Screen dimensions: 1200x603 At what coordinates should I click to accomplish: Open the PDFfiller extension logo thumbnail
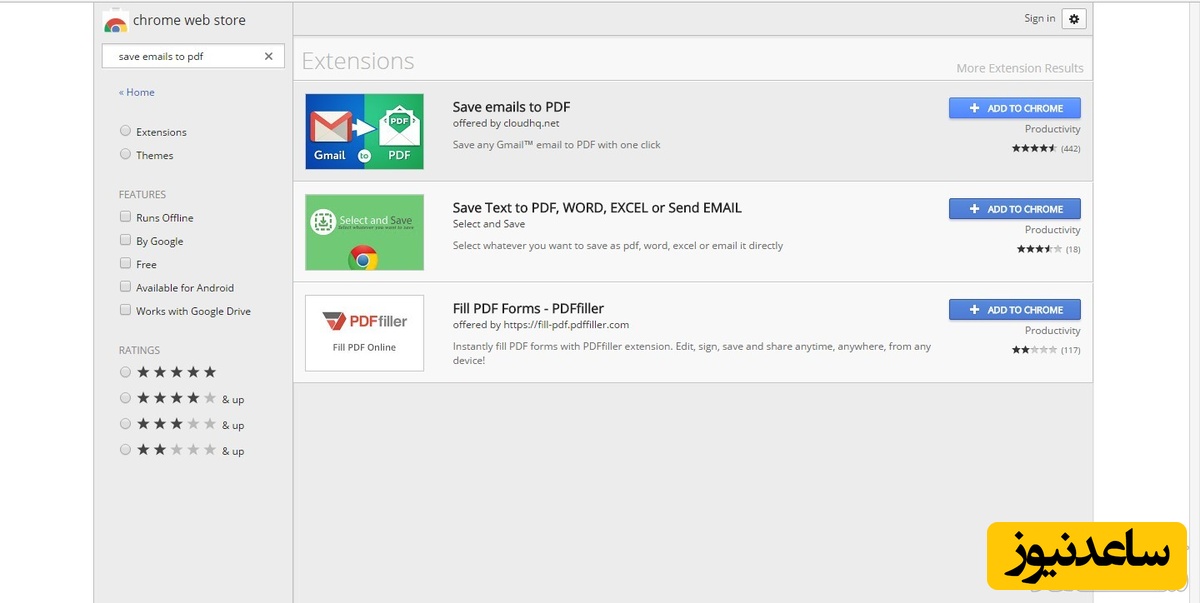(x=364, y=333)
